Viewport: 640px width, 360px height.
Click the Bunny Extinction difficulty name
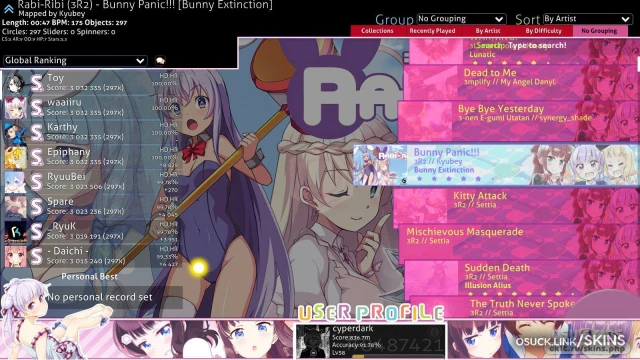444,170
